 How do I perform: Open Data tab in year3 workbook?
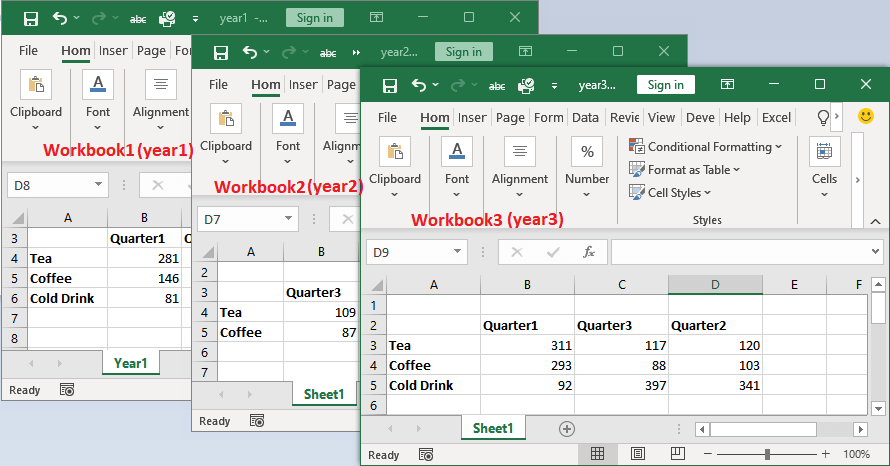585,117
